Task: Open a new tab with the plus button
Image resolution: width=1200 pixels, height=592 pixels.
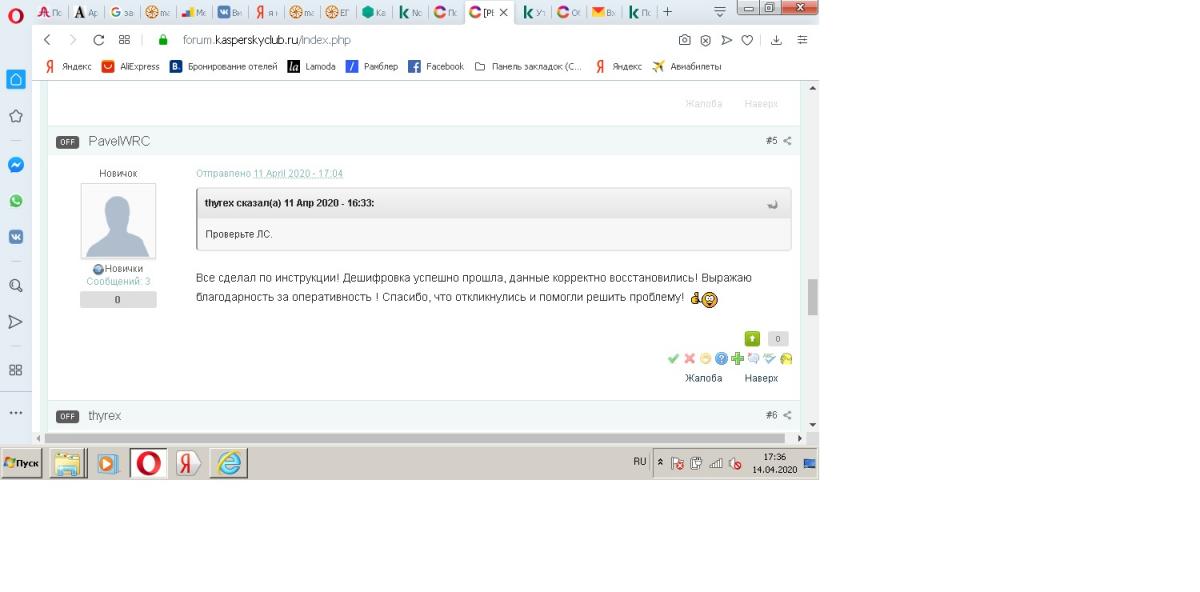Action: 668,12
